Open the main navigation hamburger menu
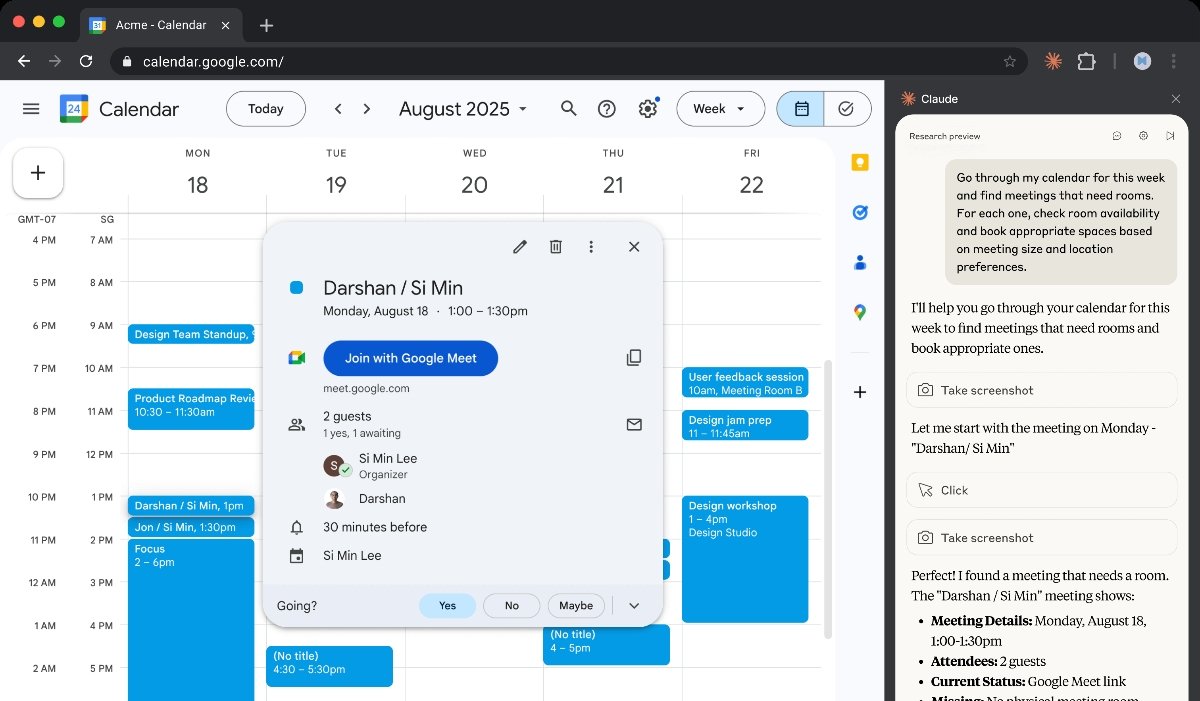 [x=31, y=108]
